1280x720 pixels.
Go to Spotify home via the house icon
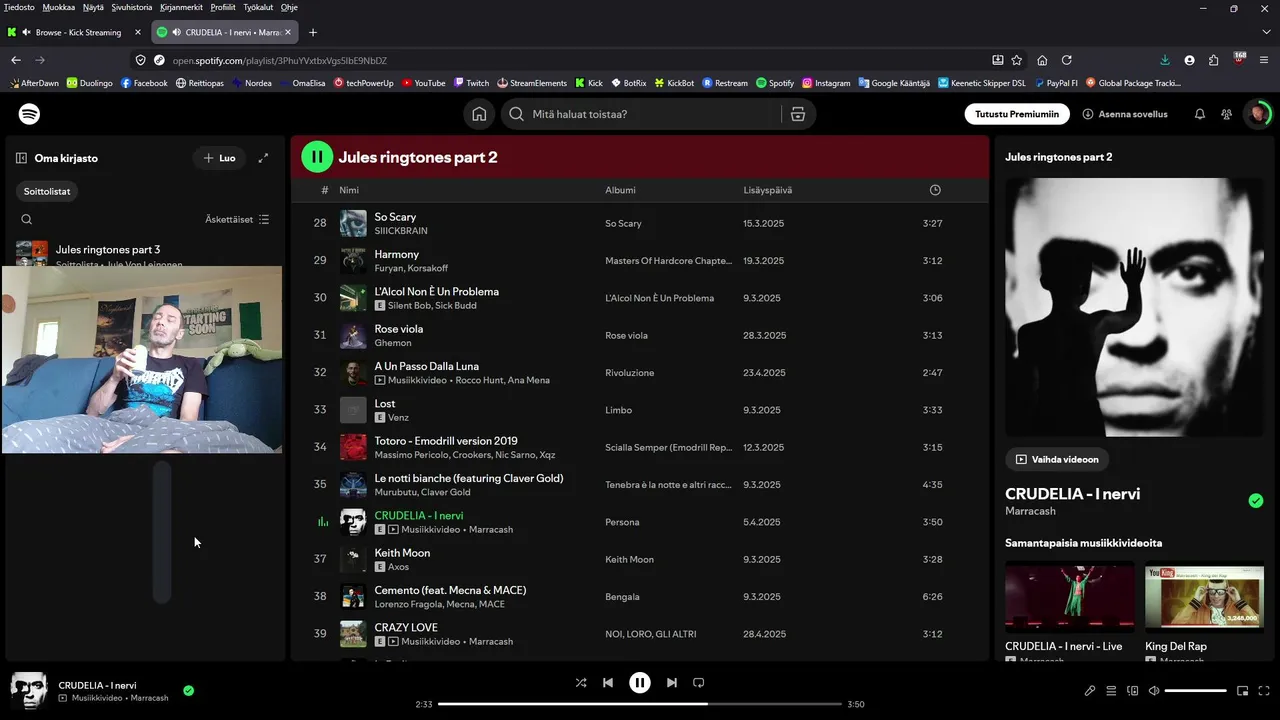[480, 114]
